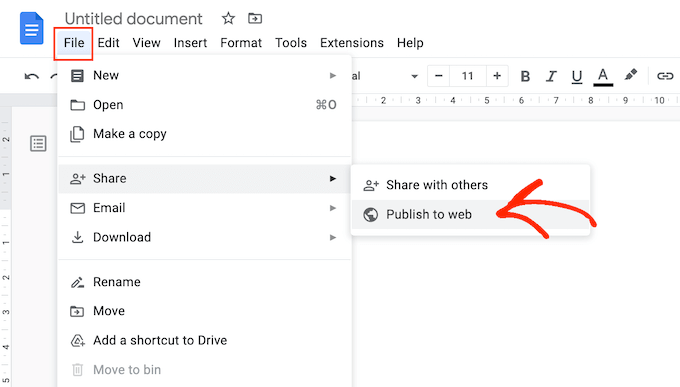Star the Untitled document
The width and height of the screenshot is (680, 387).
coord(228,19)
